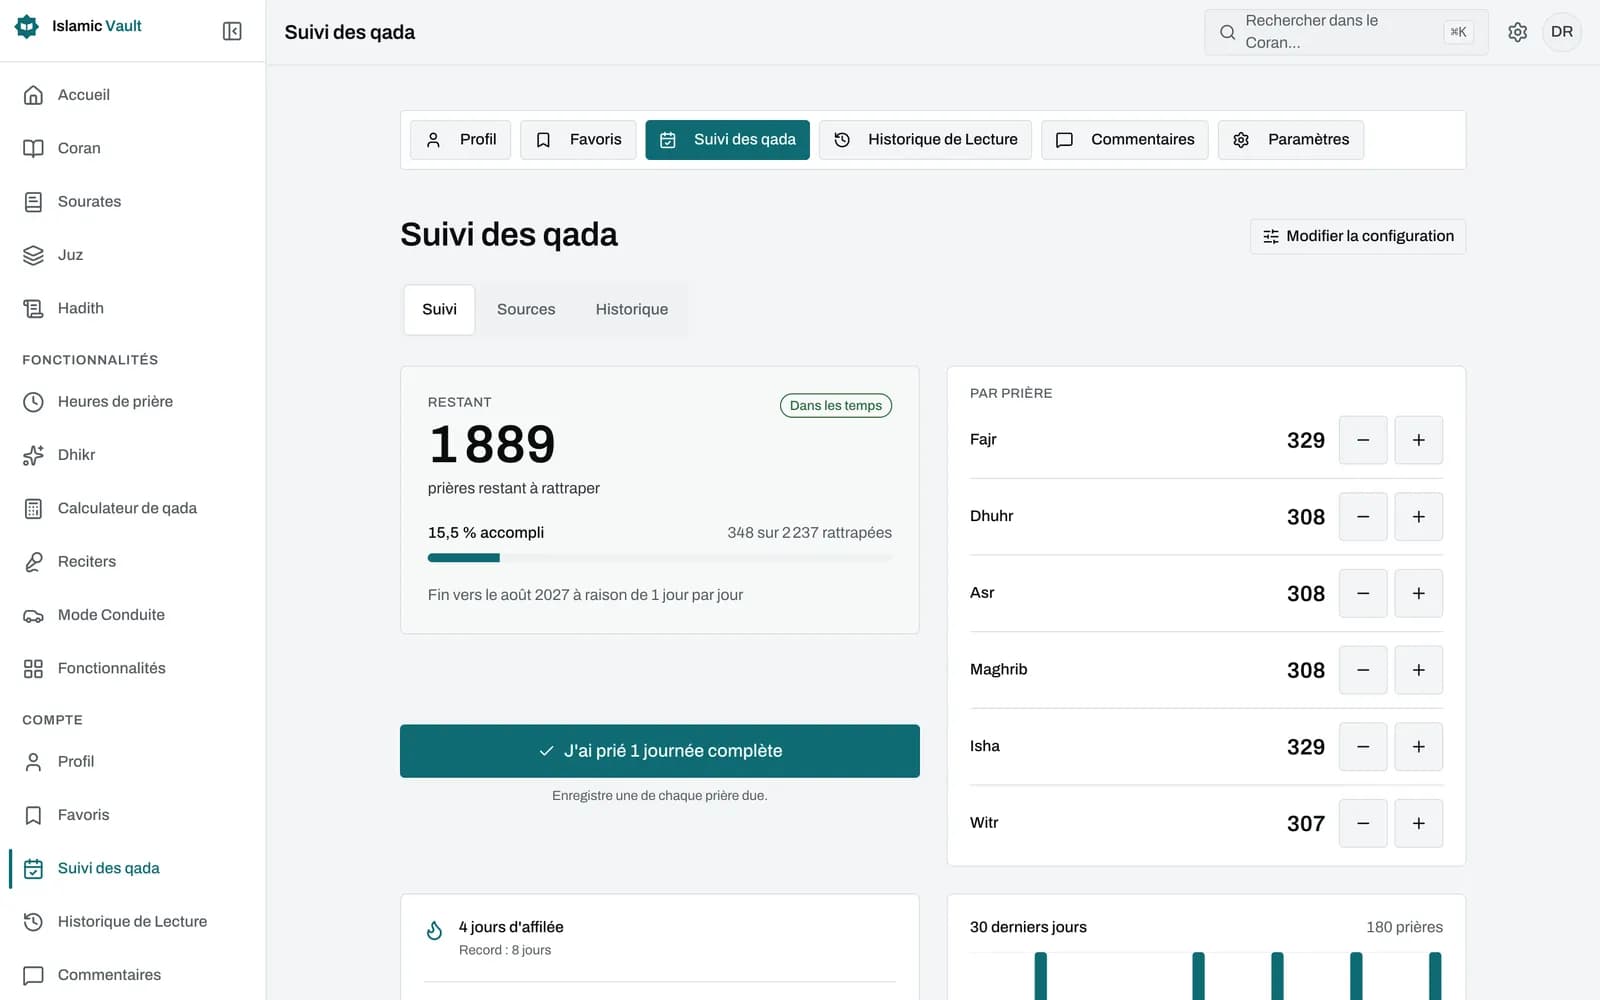This screenshot has height=1000, width=1600.
Task: Switch to the Historique tab
Action: [x=632, y=310]
